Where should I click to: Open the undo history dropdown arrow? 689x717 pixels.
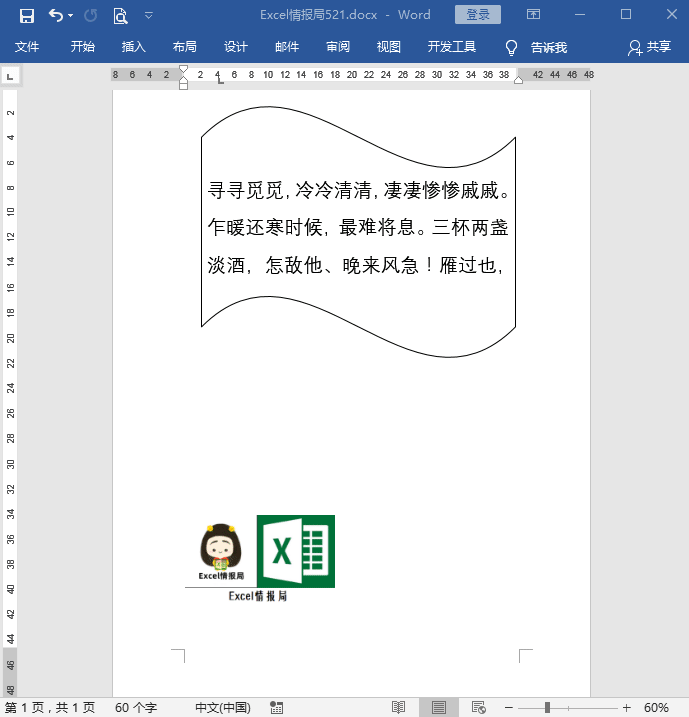click(70, 16)
